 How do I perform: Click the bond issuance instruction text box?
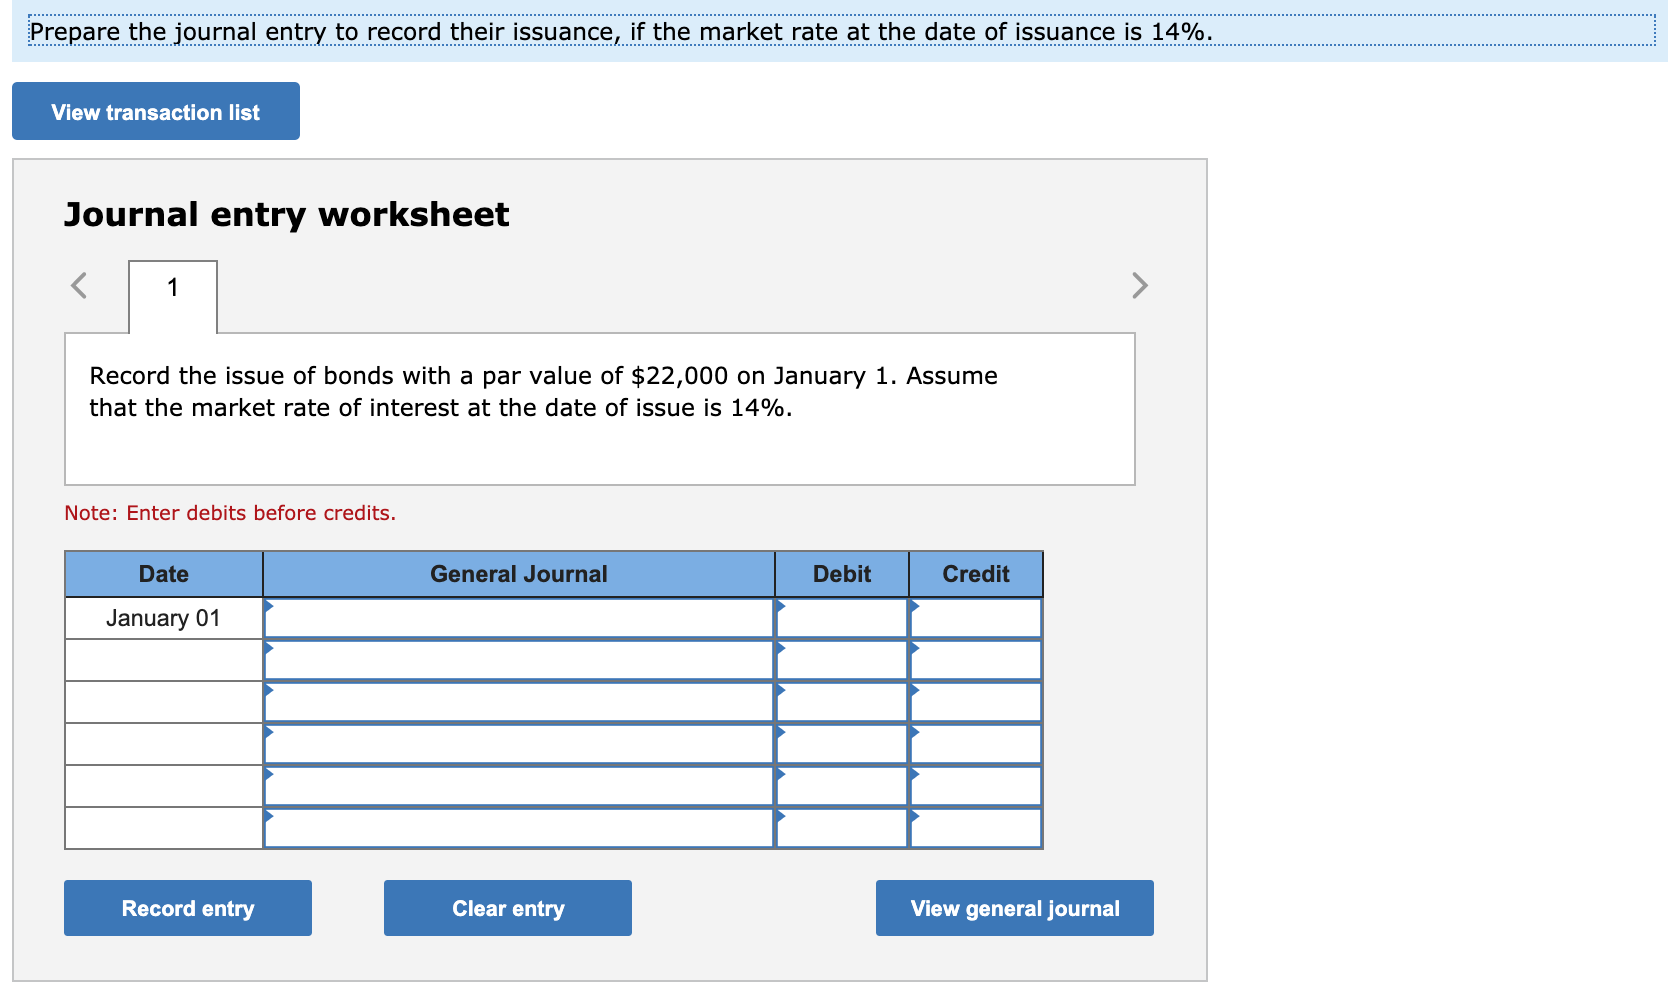600,408
